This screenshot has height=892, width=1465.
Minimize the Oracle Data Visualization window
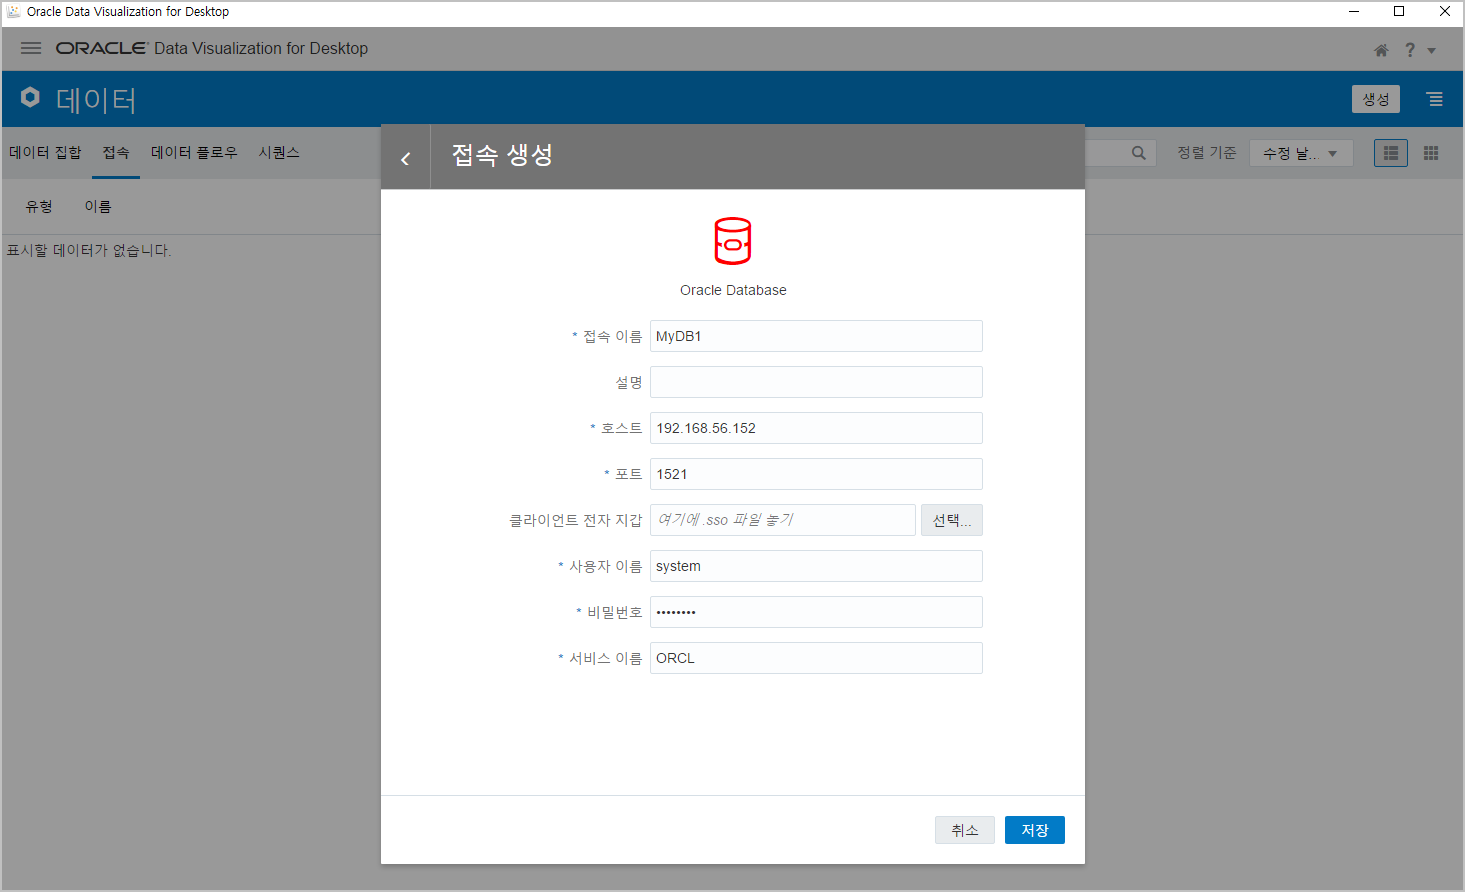coord(1354,12)
